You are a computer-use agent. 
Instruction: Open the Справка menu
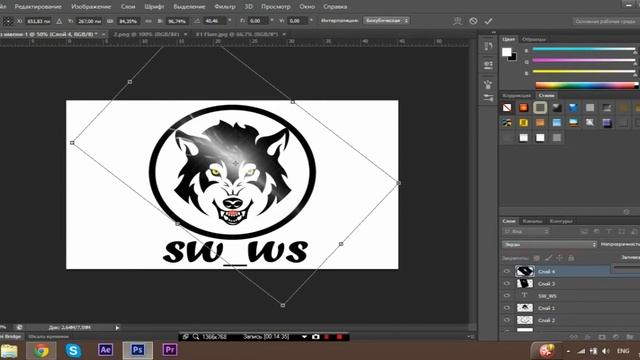click(x=335, y=7)
